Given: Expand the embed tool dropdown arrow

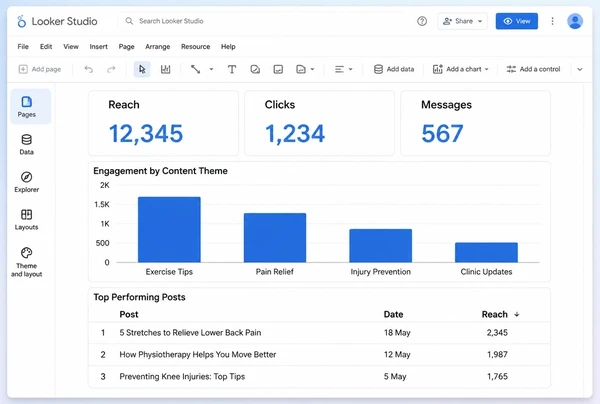Looking at the screenshot, I should (312, 69).
